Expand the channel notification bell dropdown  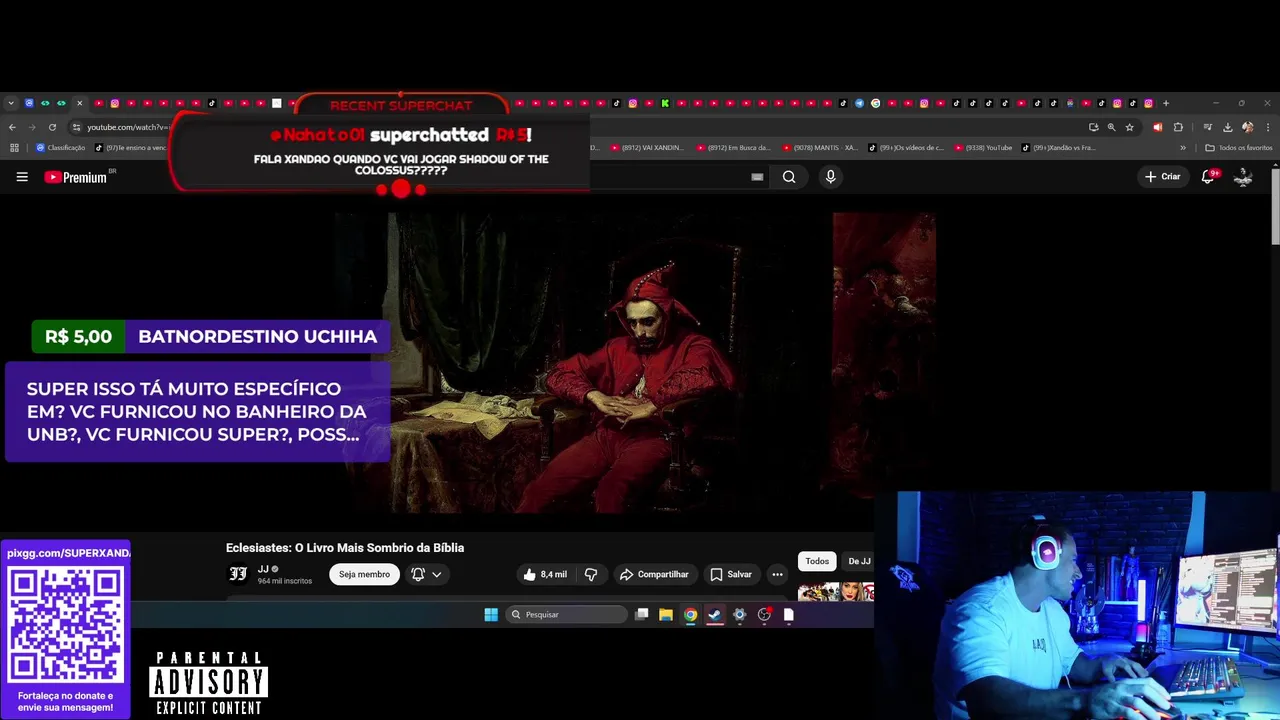coord(426,574)
